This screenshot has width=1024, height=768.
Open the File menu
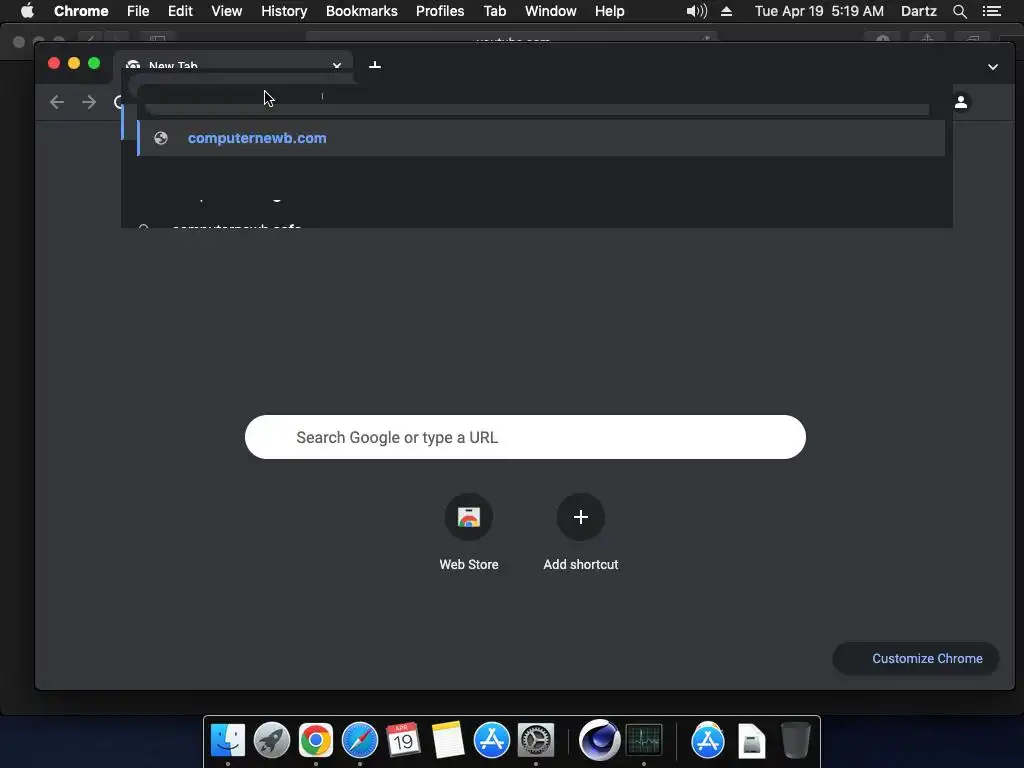point(138,11)
